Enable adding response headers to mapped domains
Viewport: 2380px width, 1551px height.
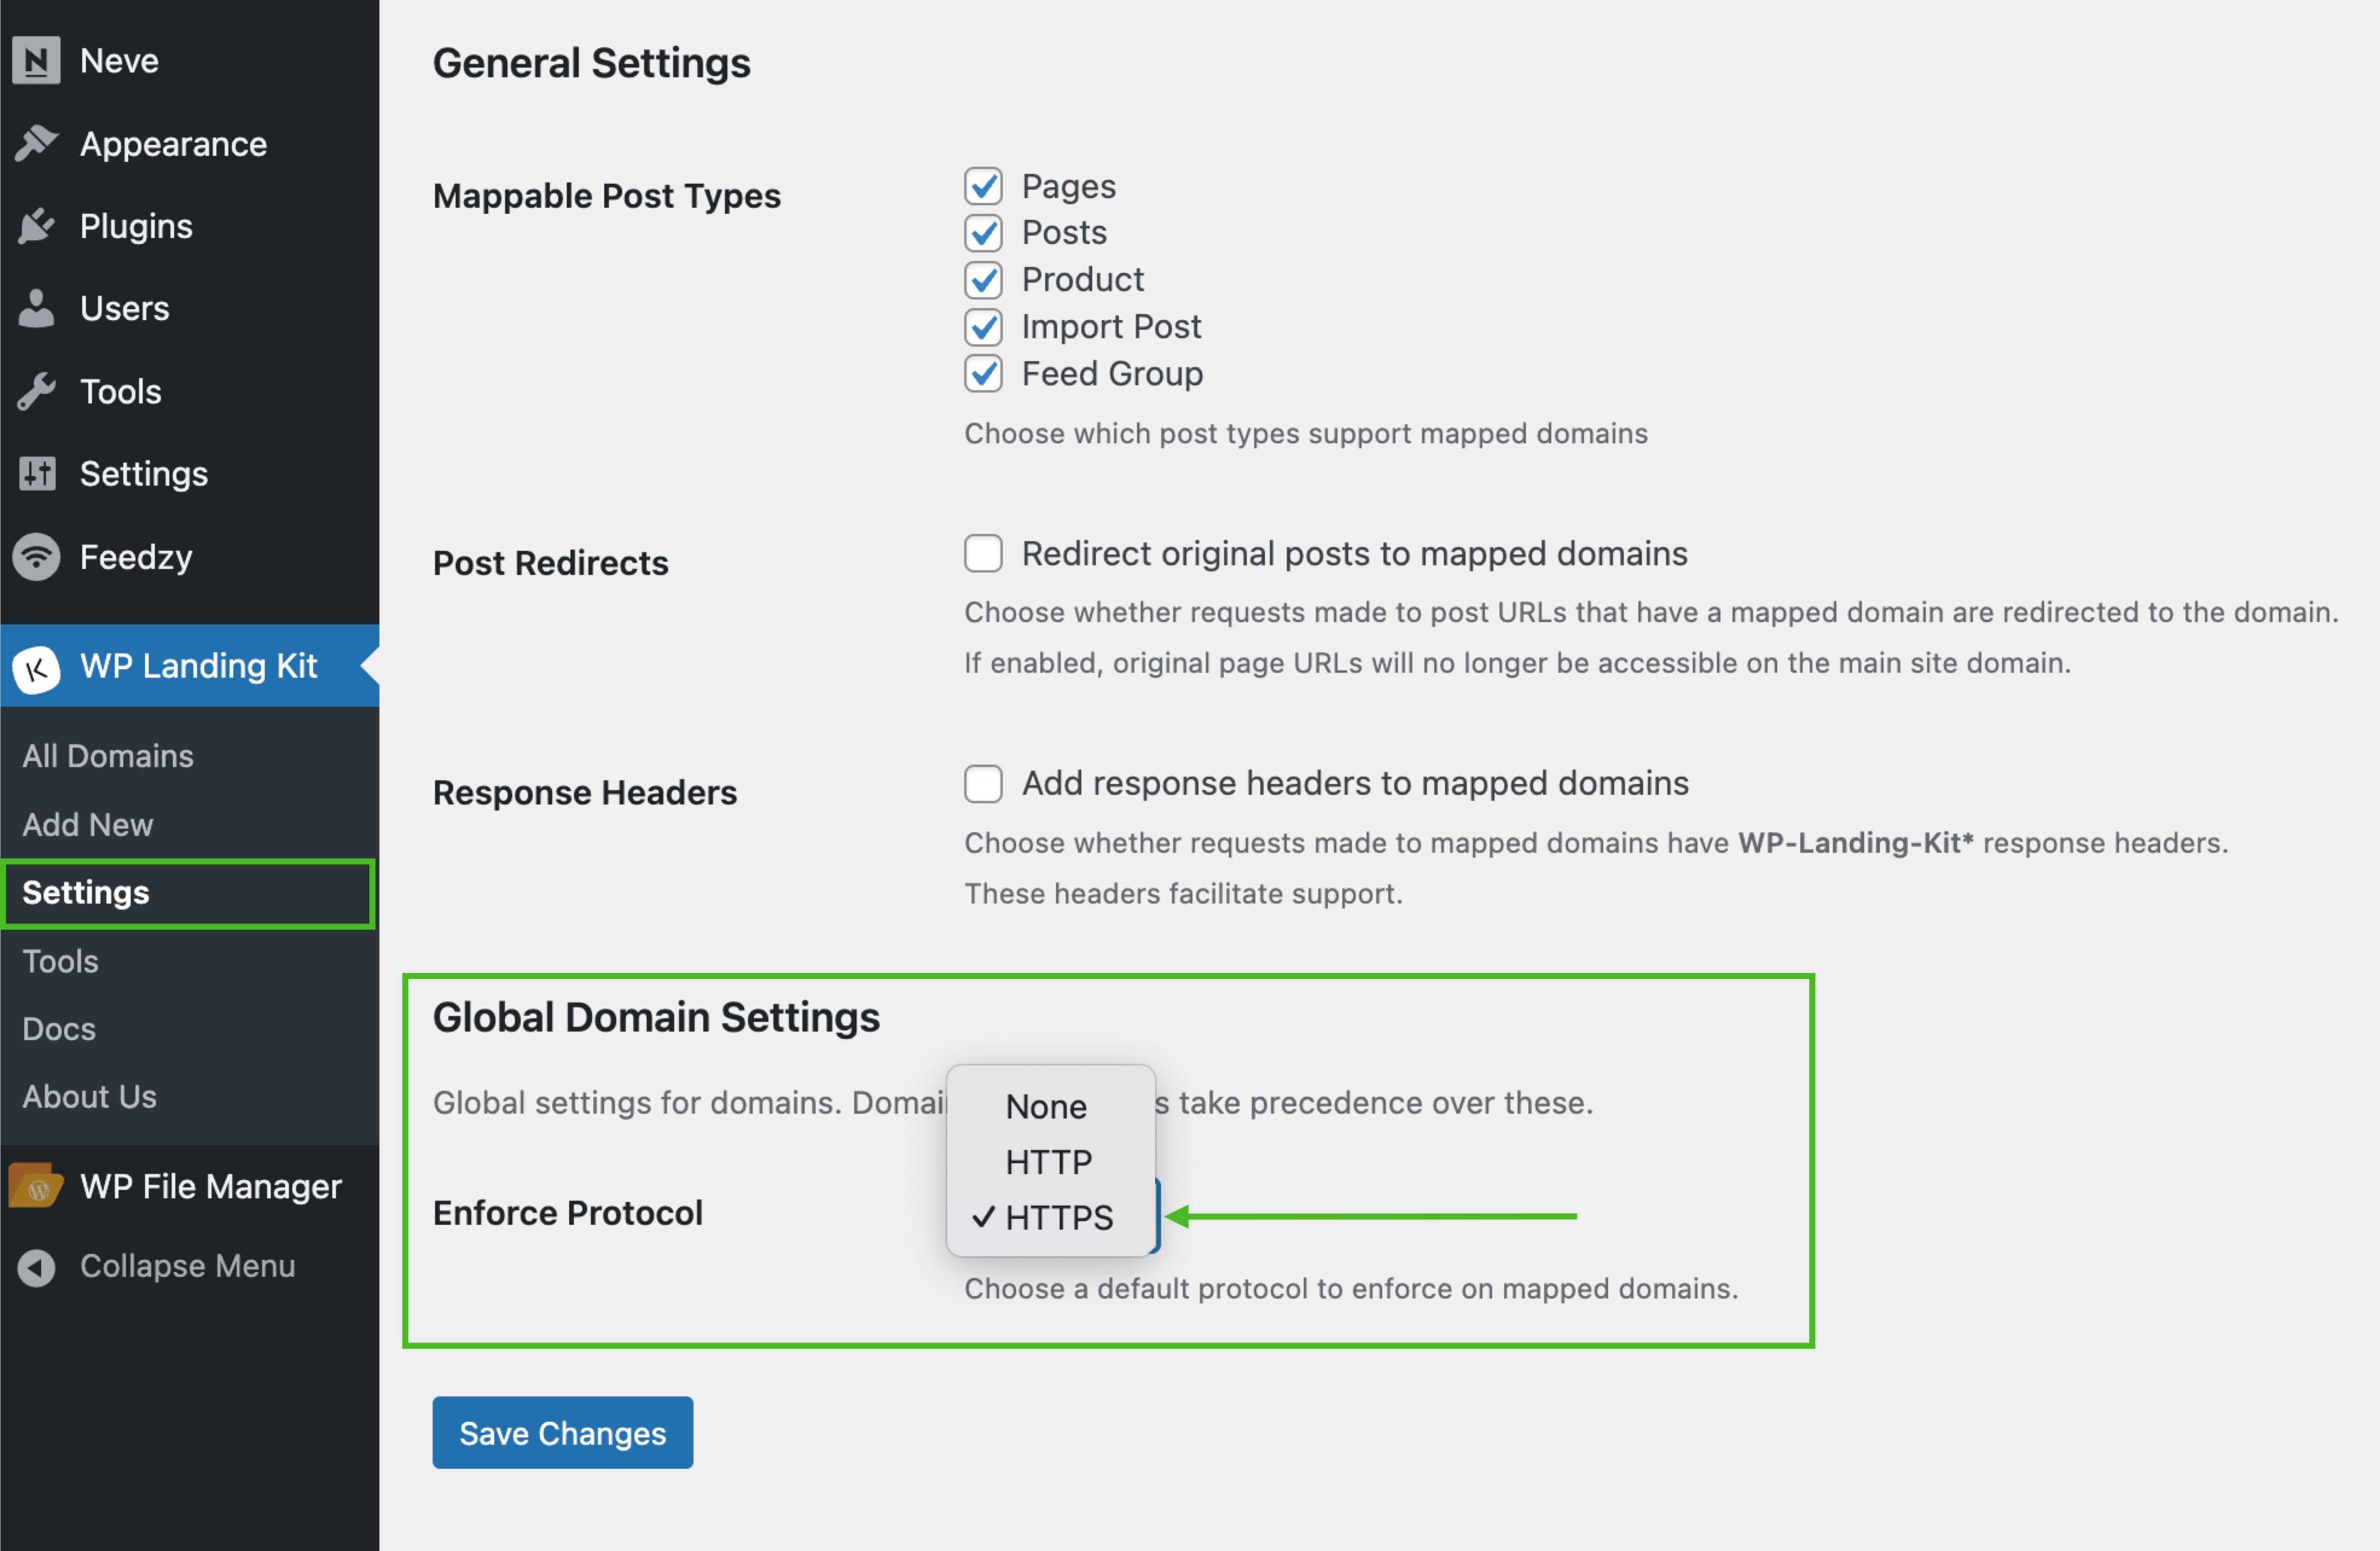pyautogui.click(x=983, y=784)
